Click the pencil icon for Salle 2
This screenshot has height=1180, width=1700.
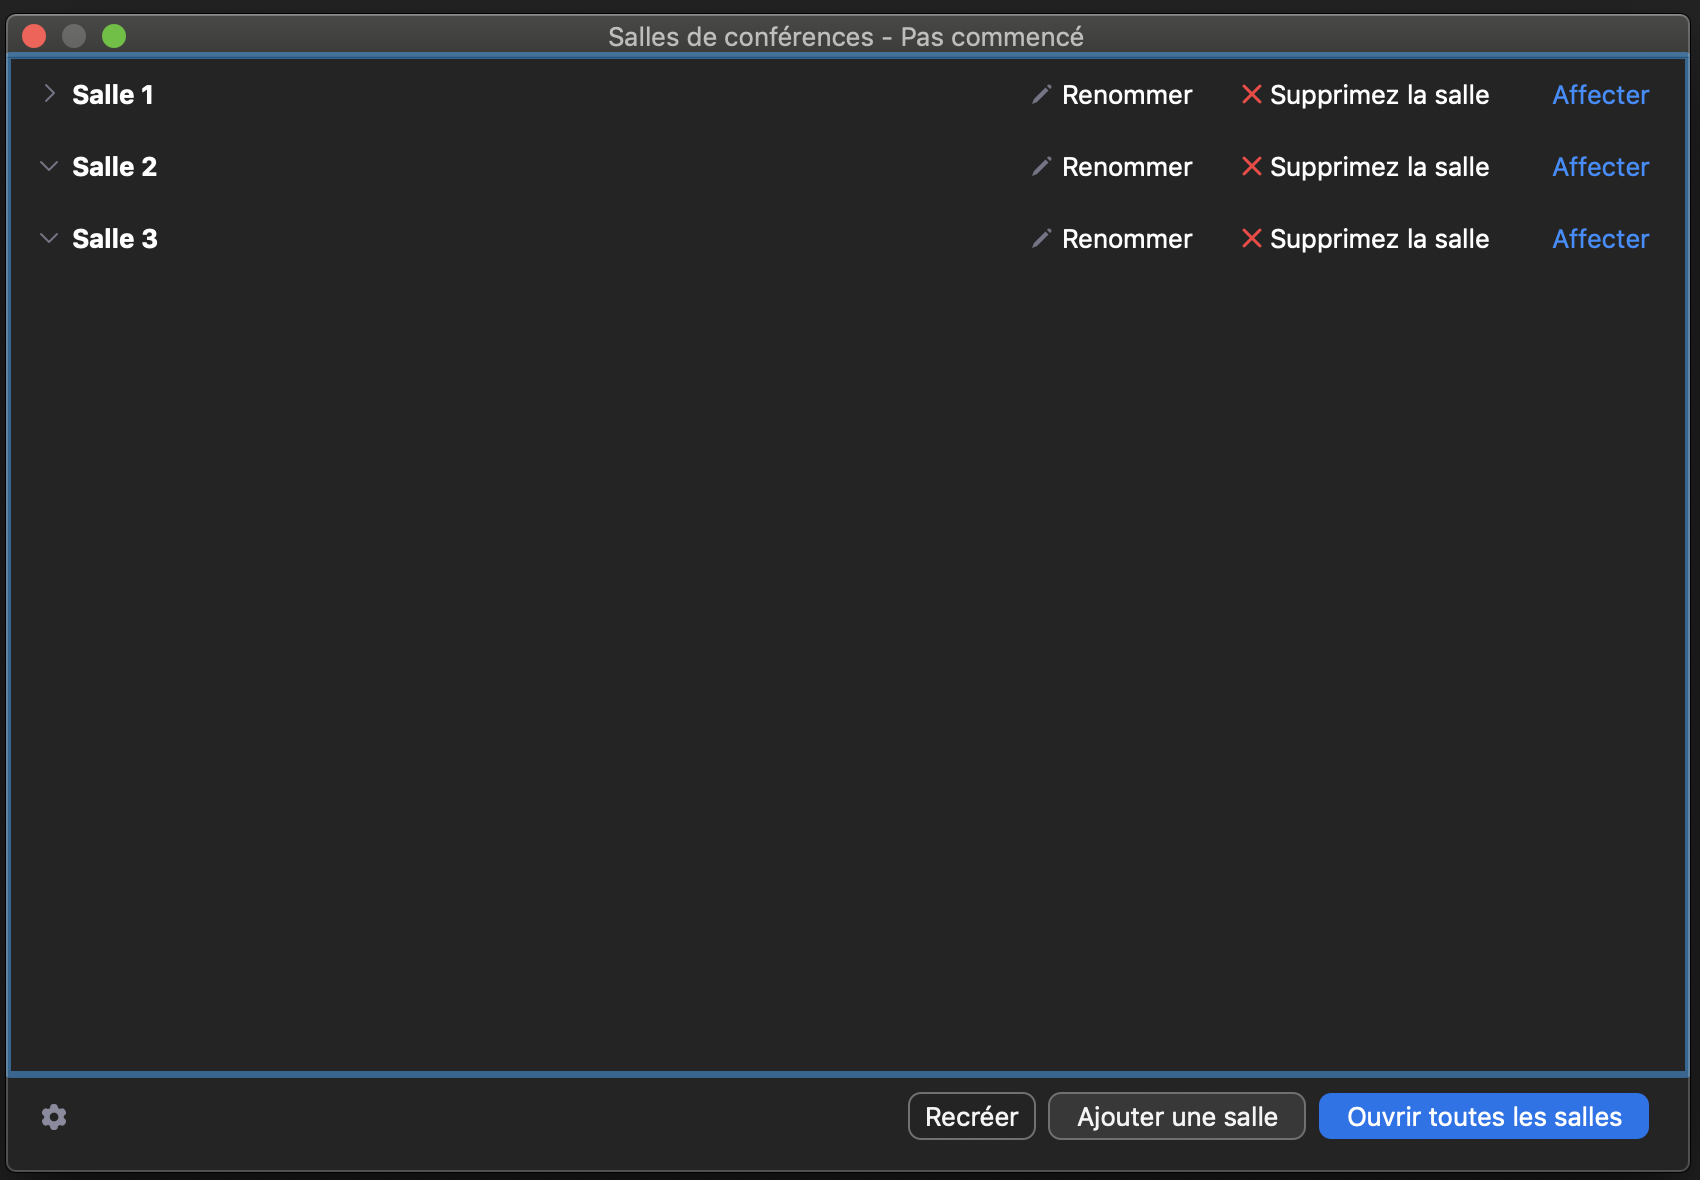click(x=1041, y=167)
